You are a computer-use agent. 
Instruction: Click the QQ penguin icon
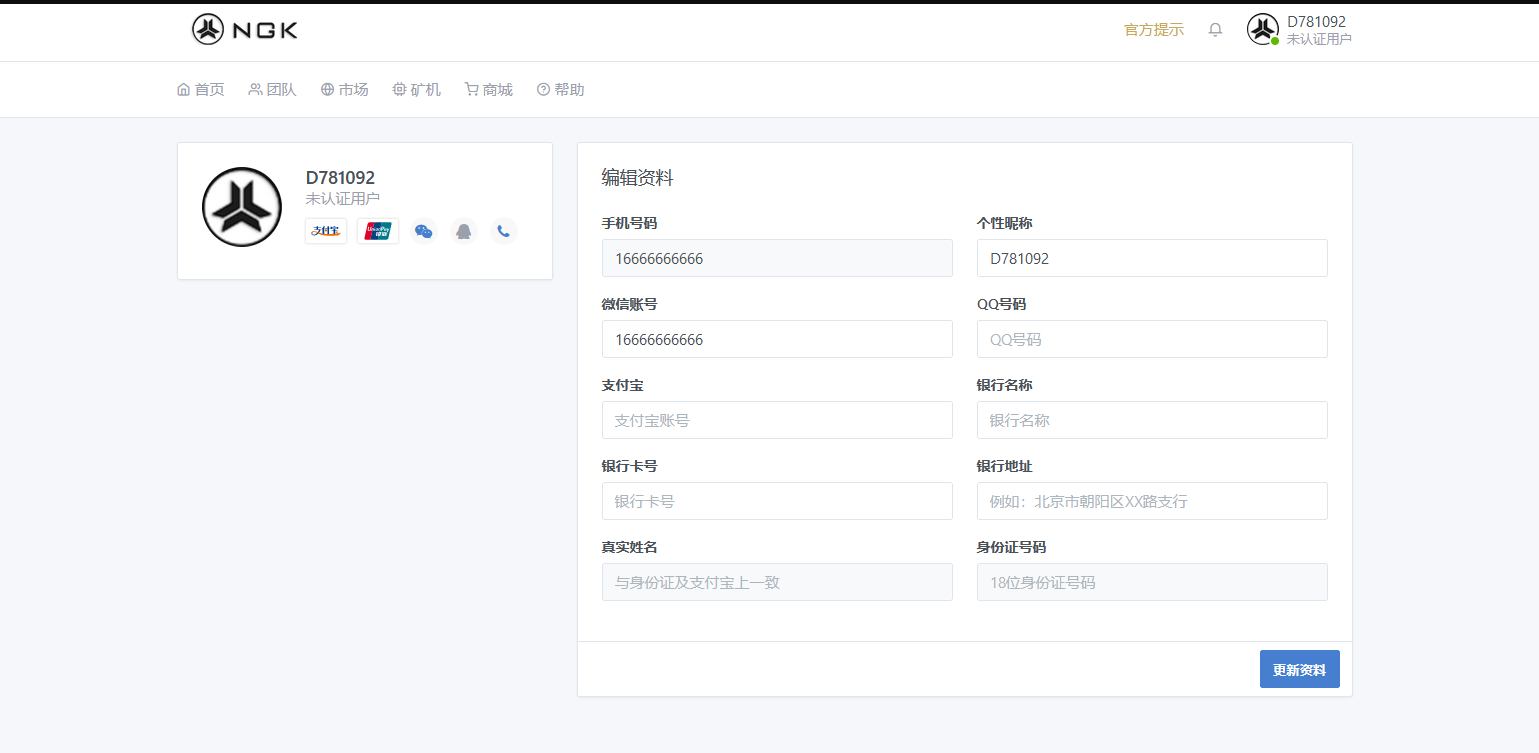click(x=464, y=231)
